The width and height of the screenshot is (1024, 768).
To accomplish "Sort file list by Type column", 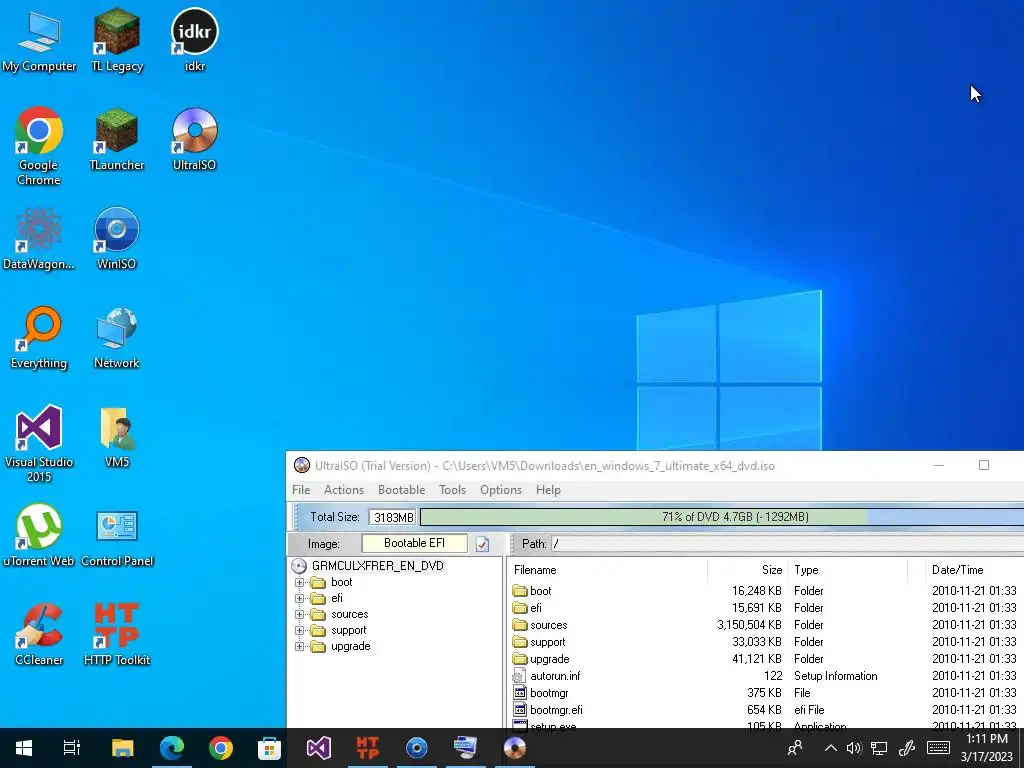I will 847,569.
